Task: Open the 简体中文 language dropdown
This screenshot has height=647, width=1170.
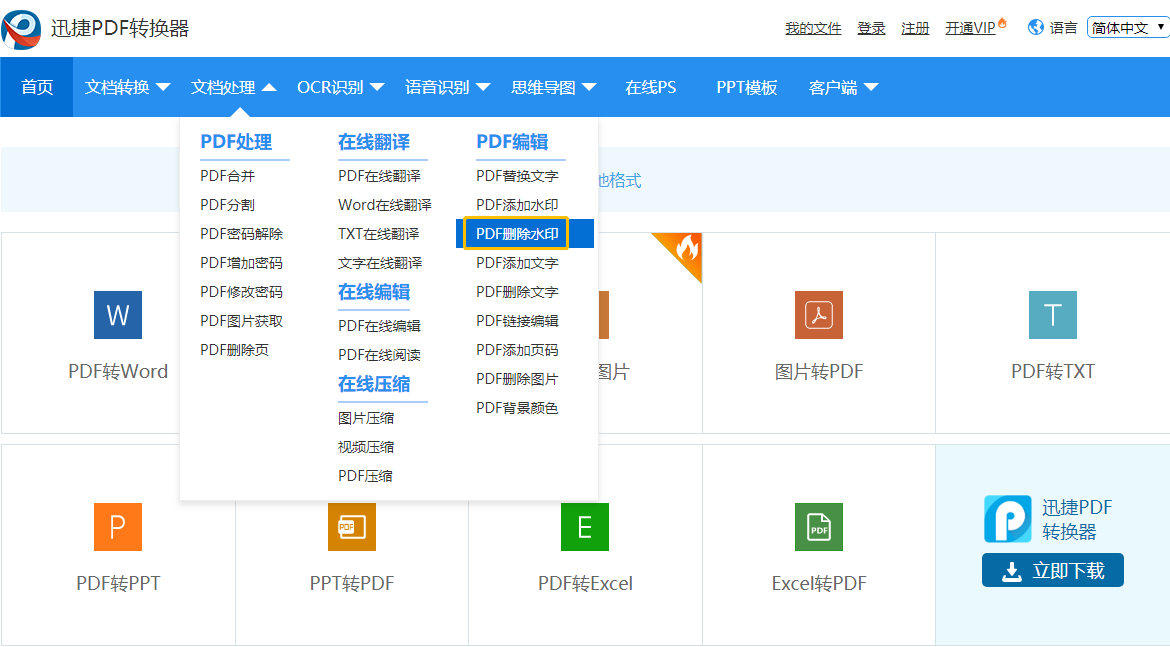Action: pos(1128,28)
